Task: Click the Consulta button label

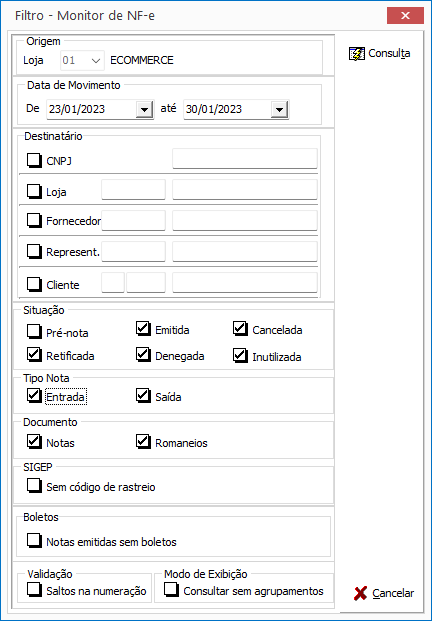Action: click(x=389, y=53)
